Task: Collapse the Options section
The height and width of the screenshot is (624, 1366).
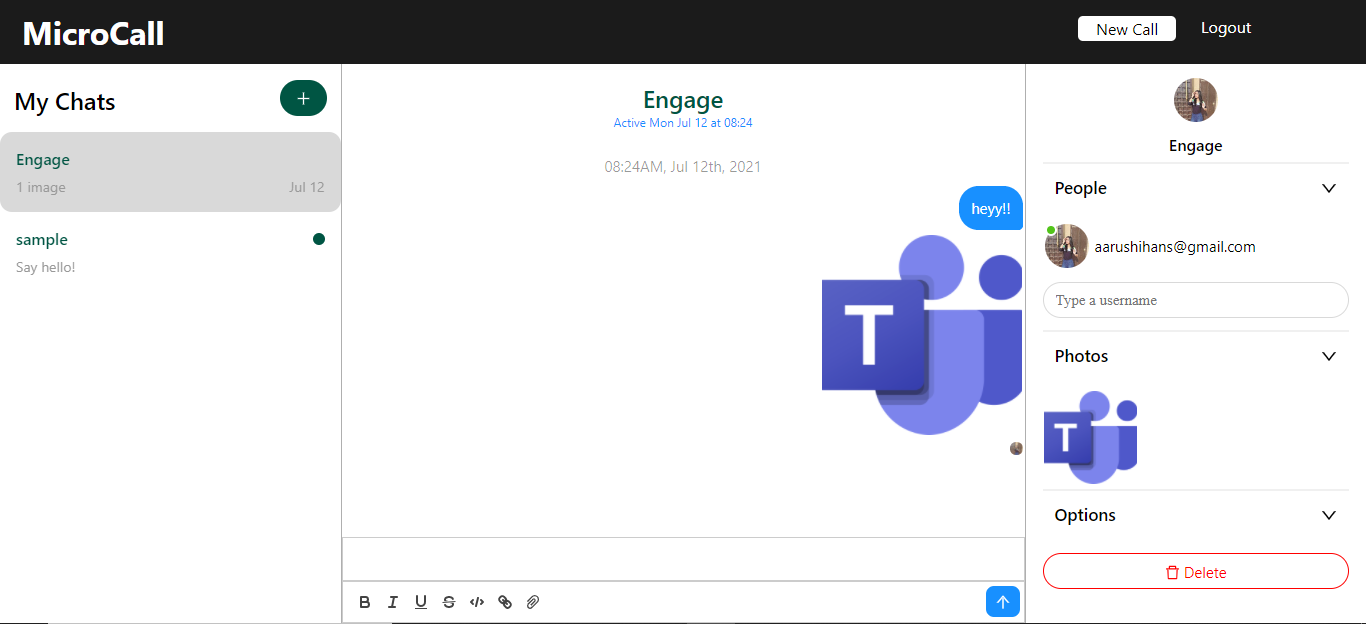Action: [1329, 515]
